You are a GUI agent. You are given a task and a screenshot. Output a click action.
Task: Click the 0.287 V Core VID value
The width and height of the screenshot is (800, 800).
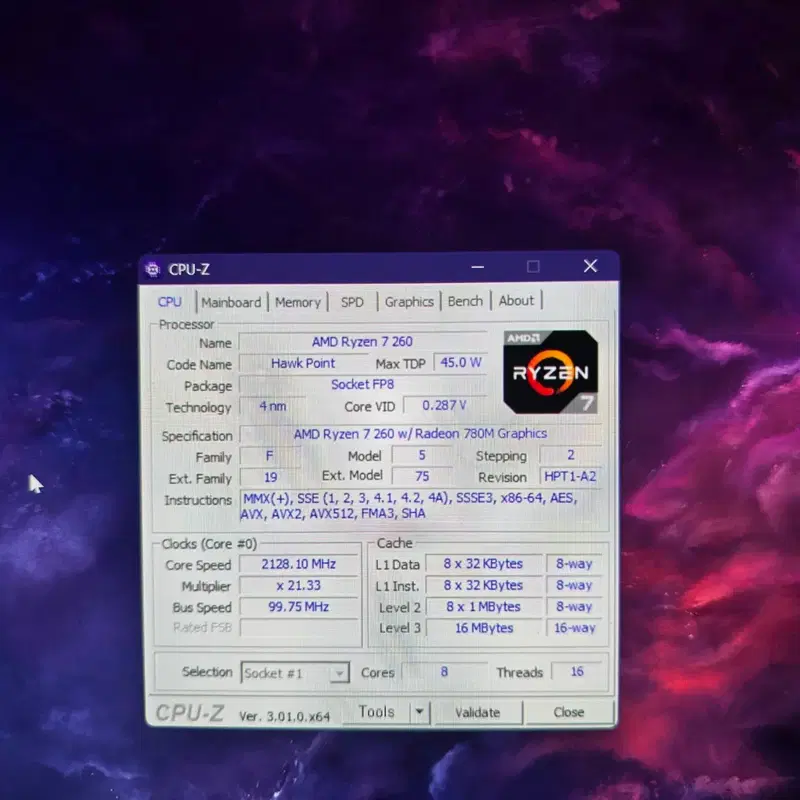coord(444,406)
